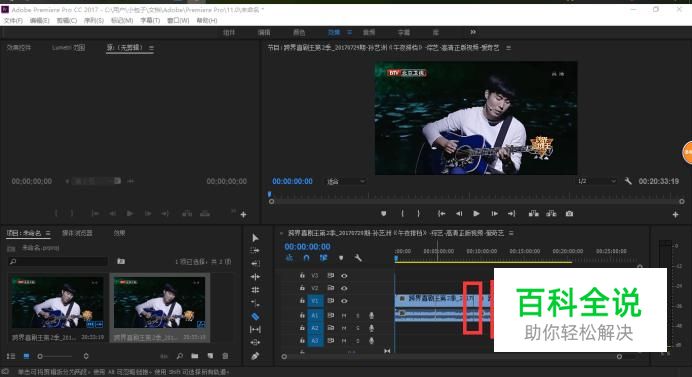The width and height of the screenshot is (692, 377).
Task: Step back one frame in program monitor
Action: pyautogui.click(x=459, y=214)
